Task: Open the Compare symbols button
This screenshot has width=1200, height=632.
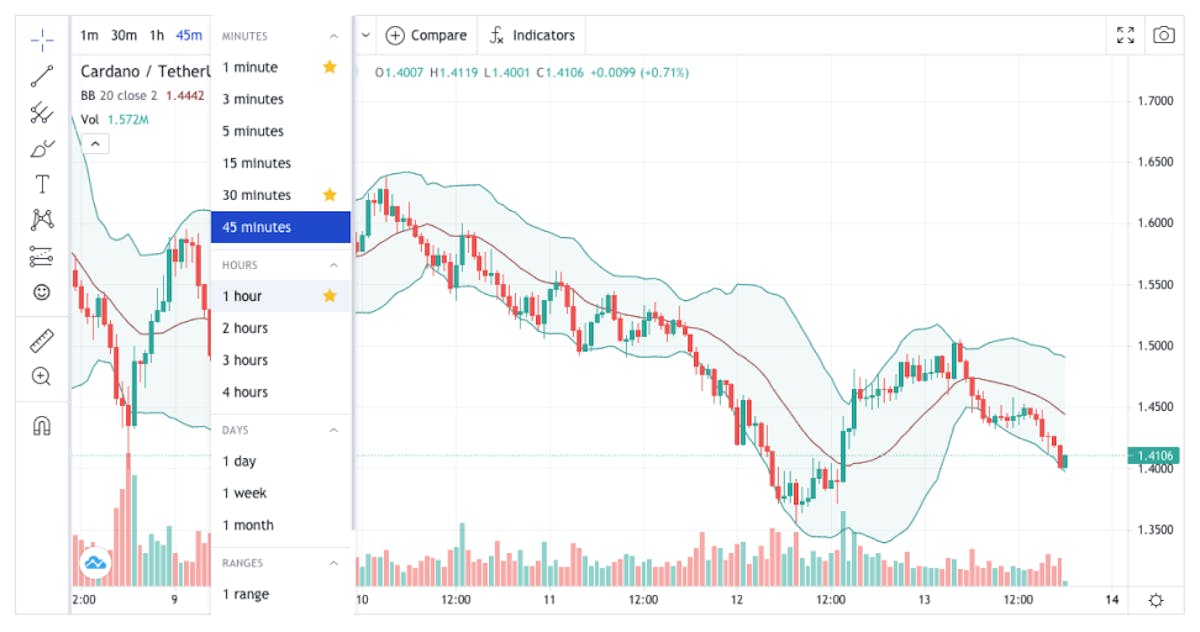Action: [x=427, y=35]
